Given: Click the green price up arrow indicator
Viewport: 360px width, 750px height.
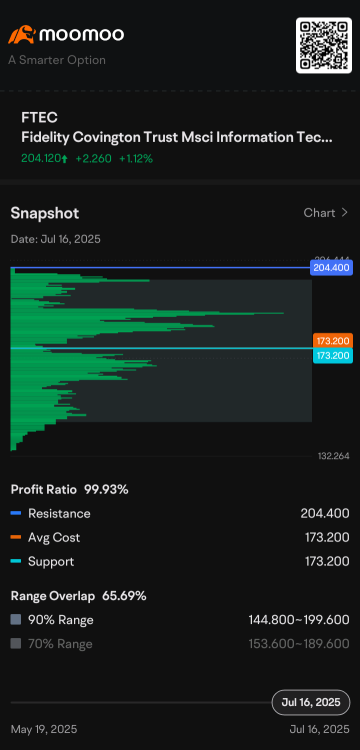Looking at the screenshot, I should pyautogui.click(x=64, y=159).
